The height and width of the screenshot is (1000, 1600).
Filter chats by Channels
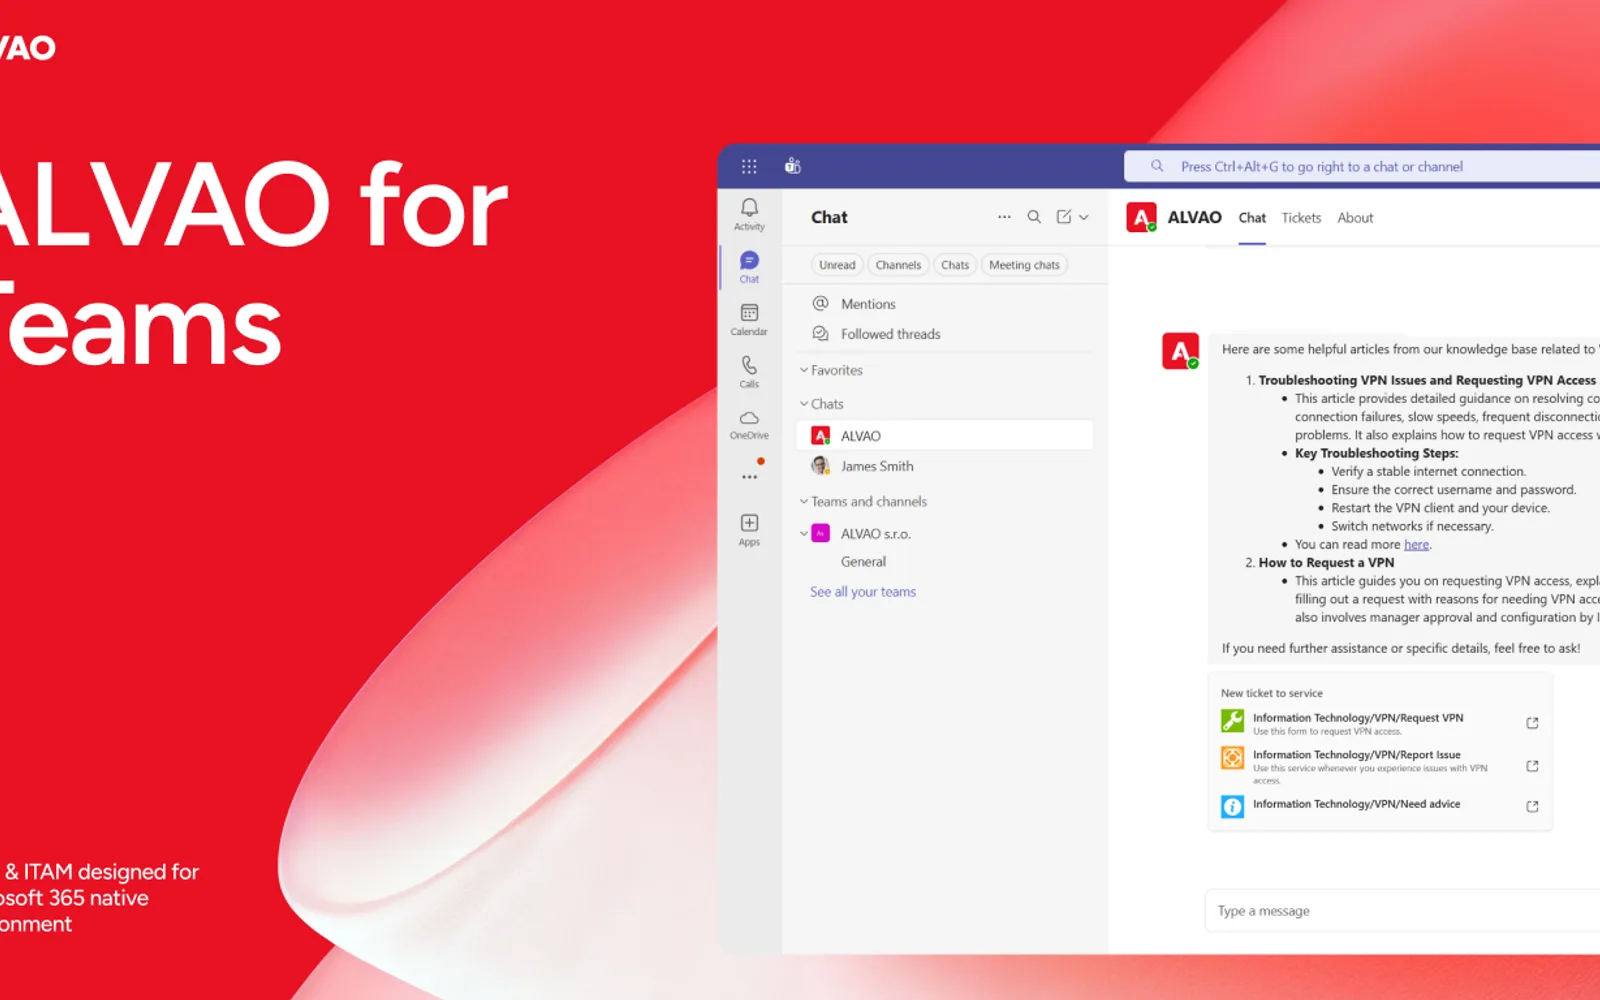tap(898, 265)
